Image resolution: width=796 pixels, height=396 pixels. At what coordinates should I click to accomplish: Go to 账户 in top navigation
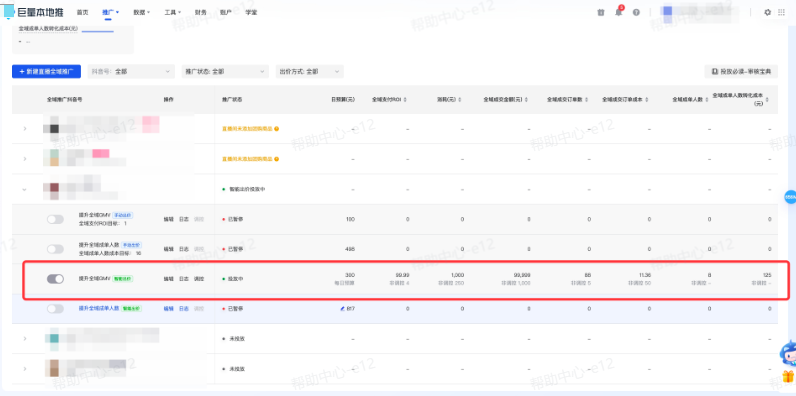point(226,12)
